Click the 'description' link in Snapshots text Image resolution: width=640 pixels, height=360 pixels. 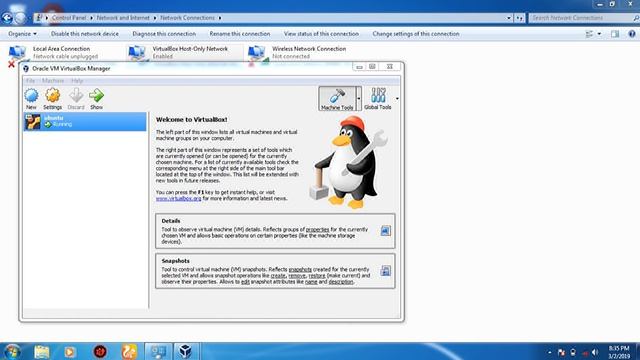(341, 282)
